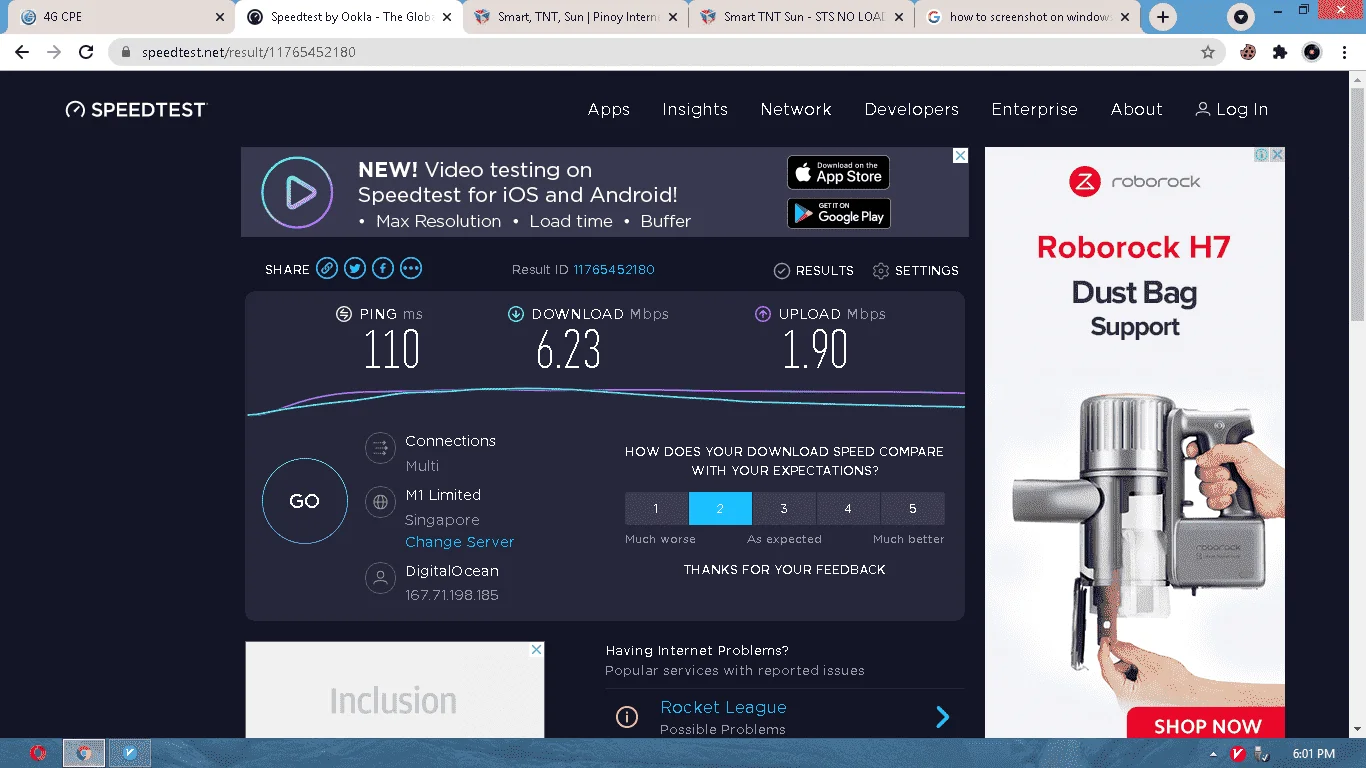1366x768 pixels.
Task: Go back to previous page
Action: coord(22,52)
